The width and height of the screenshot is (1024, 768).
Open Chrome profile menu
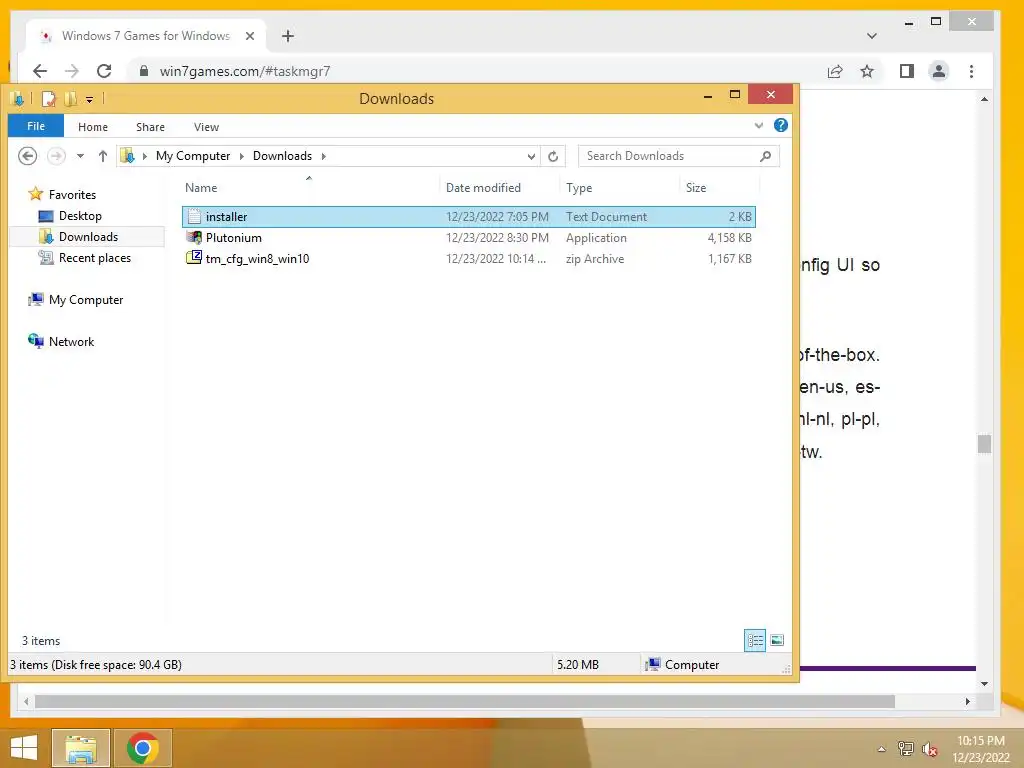click(x=938, y=71)
